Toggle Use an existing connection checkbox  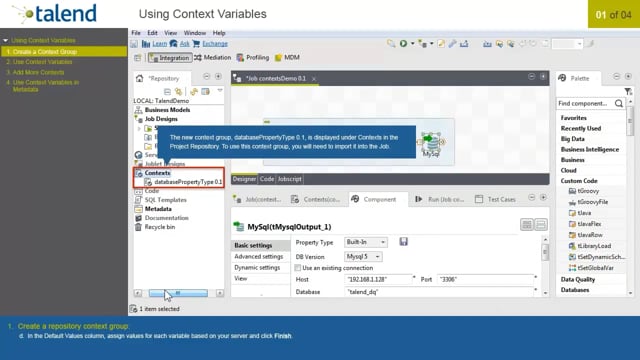point(298,268)
